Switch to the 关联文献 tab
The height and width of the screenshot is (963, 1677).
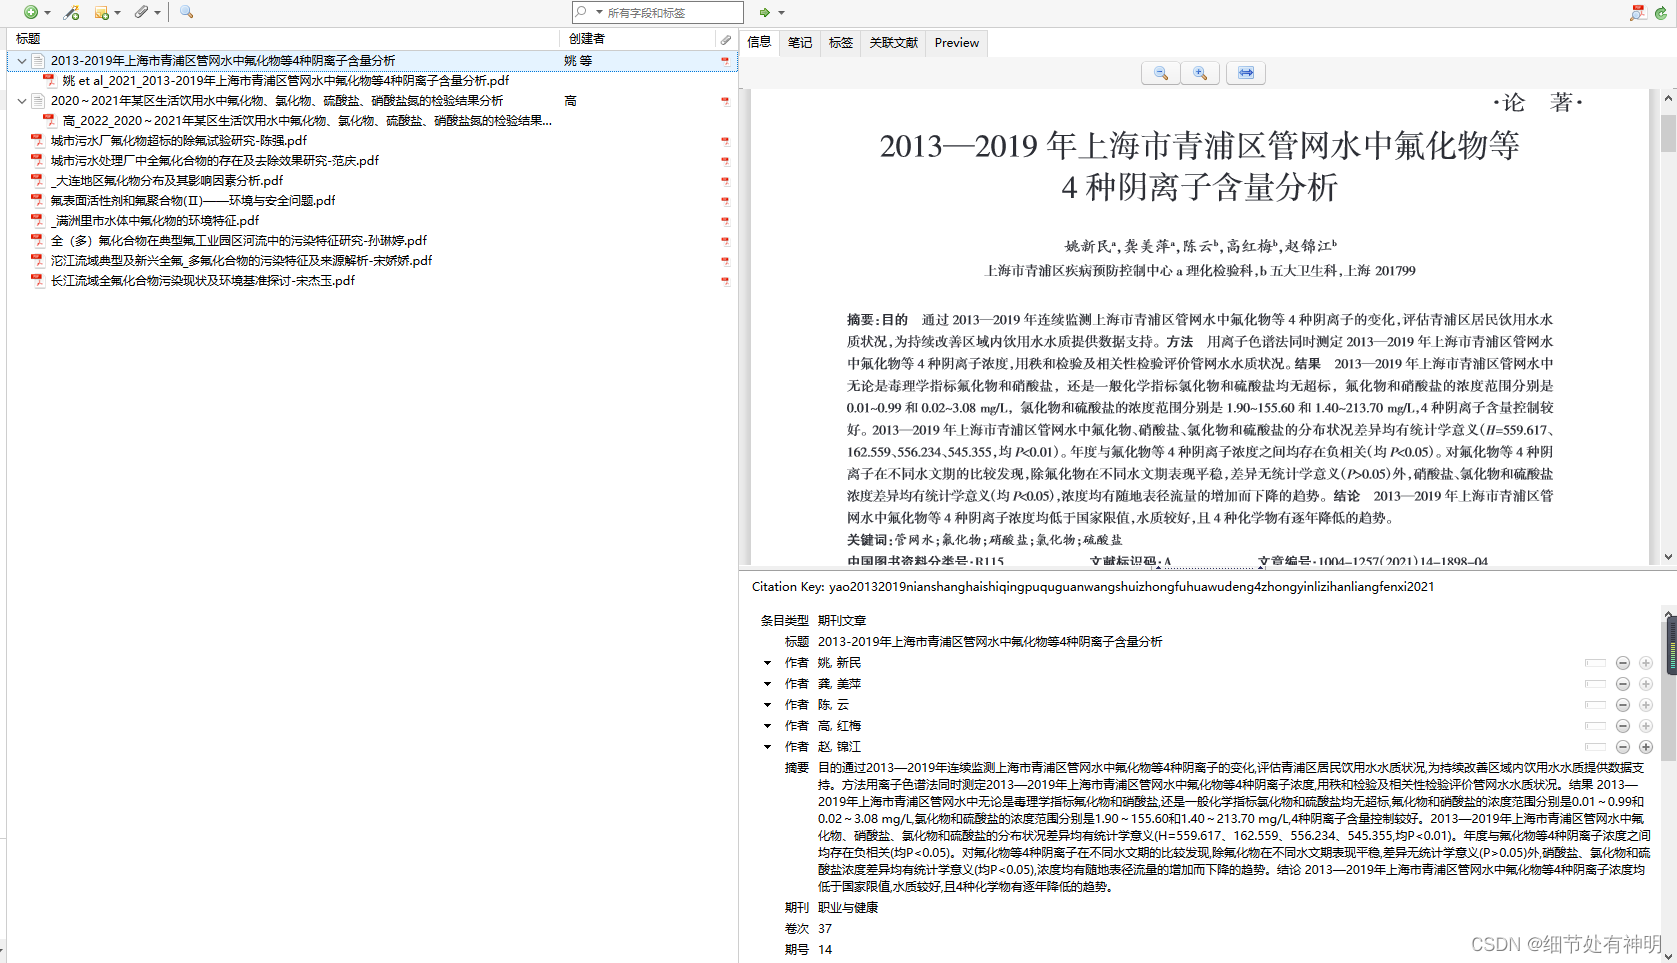pyautogui.click(x=894, y=43)
